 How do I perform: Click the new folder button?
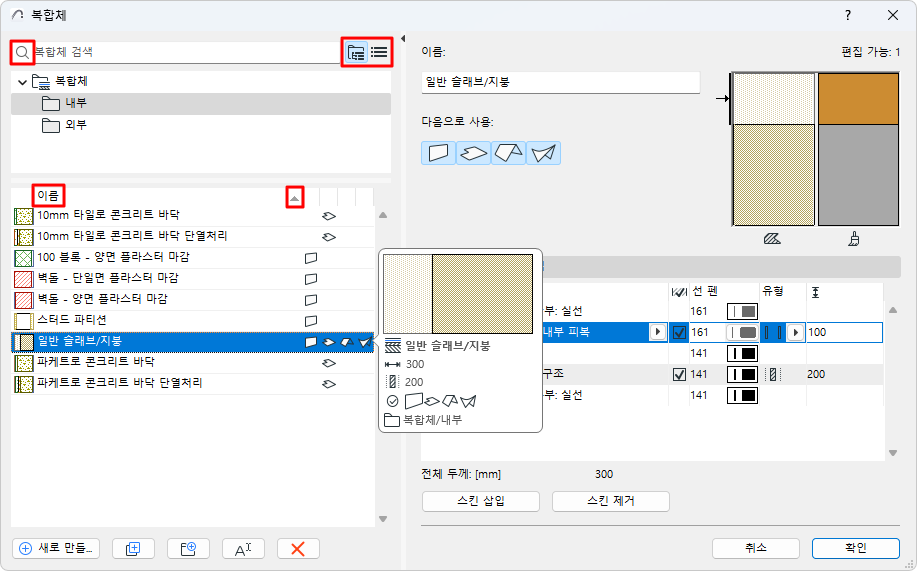[188, 549]
